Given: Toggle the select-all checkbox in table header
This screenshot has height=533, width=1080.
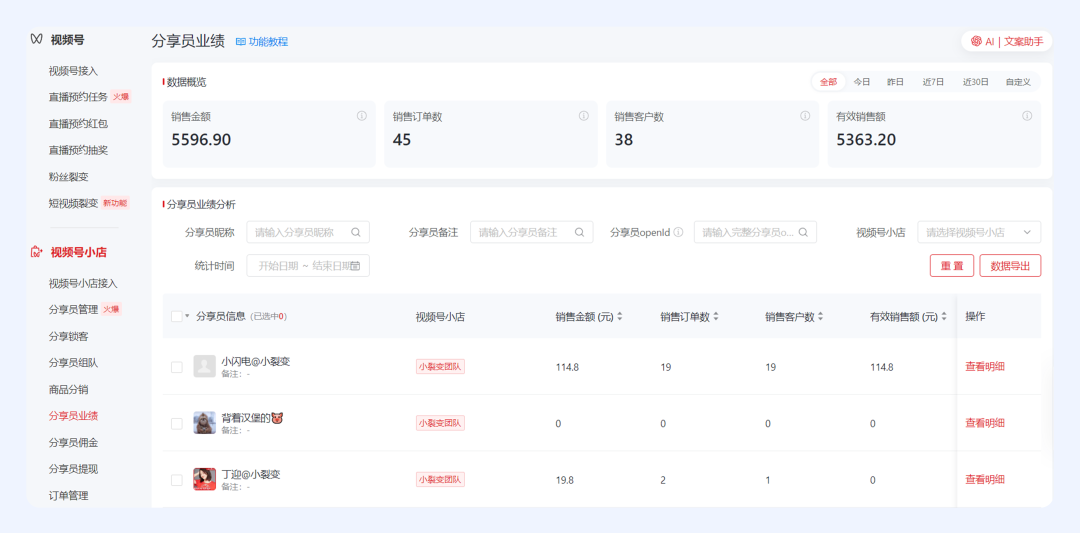Looking at the screenshot, I should point(177,317).
